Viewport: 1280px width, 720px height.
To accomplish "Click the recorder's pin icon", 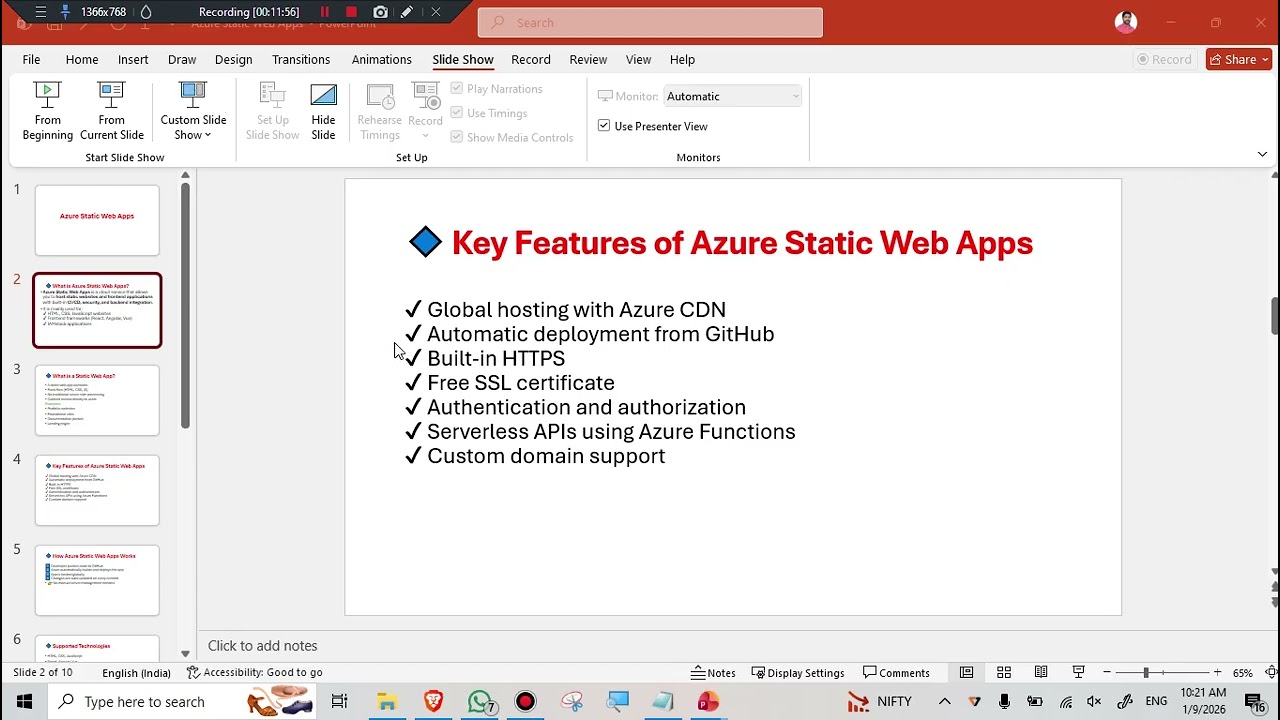I will (65, 12).
